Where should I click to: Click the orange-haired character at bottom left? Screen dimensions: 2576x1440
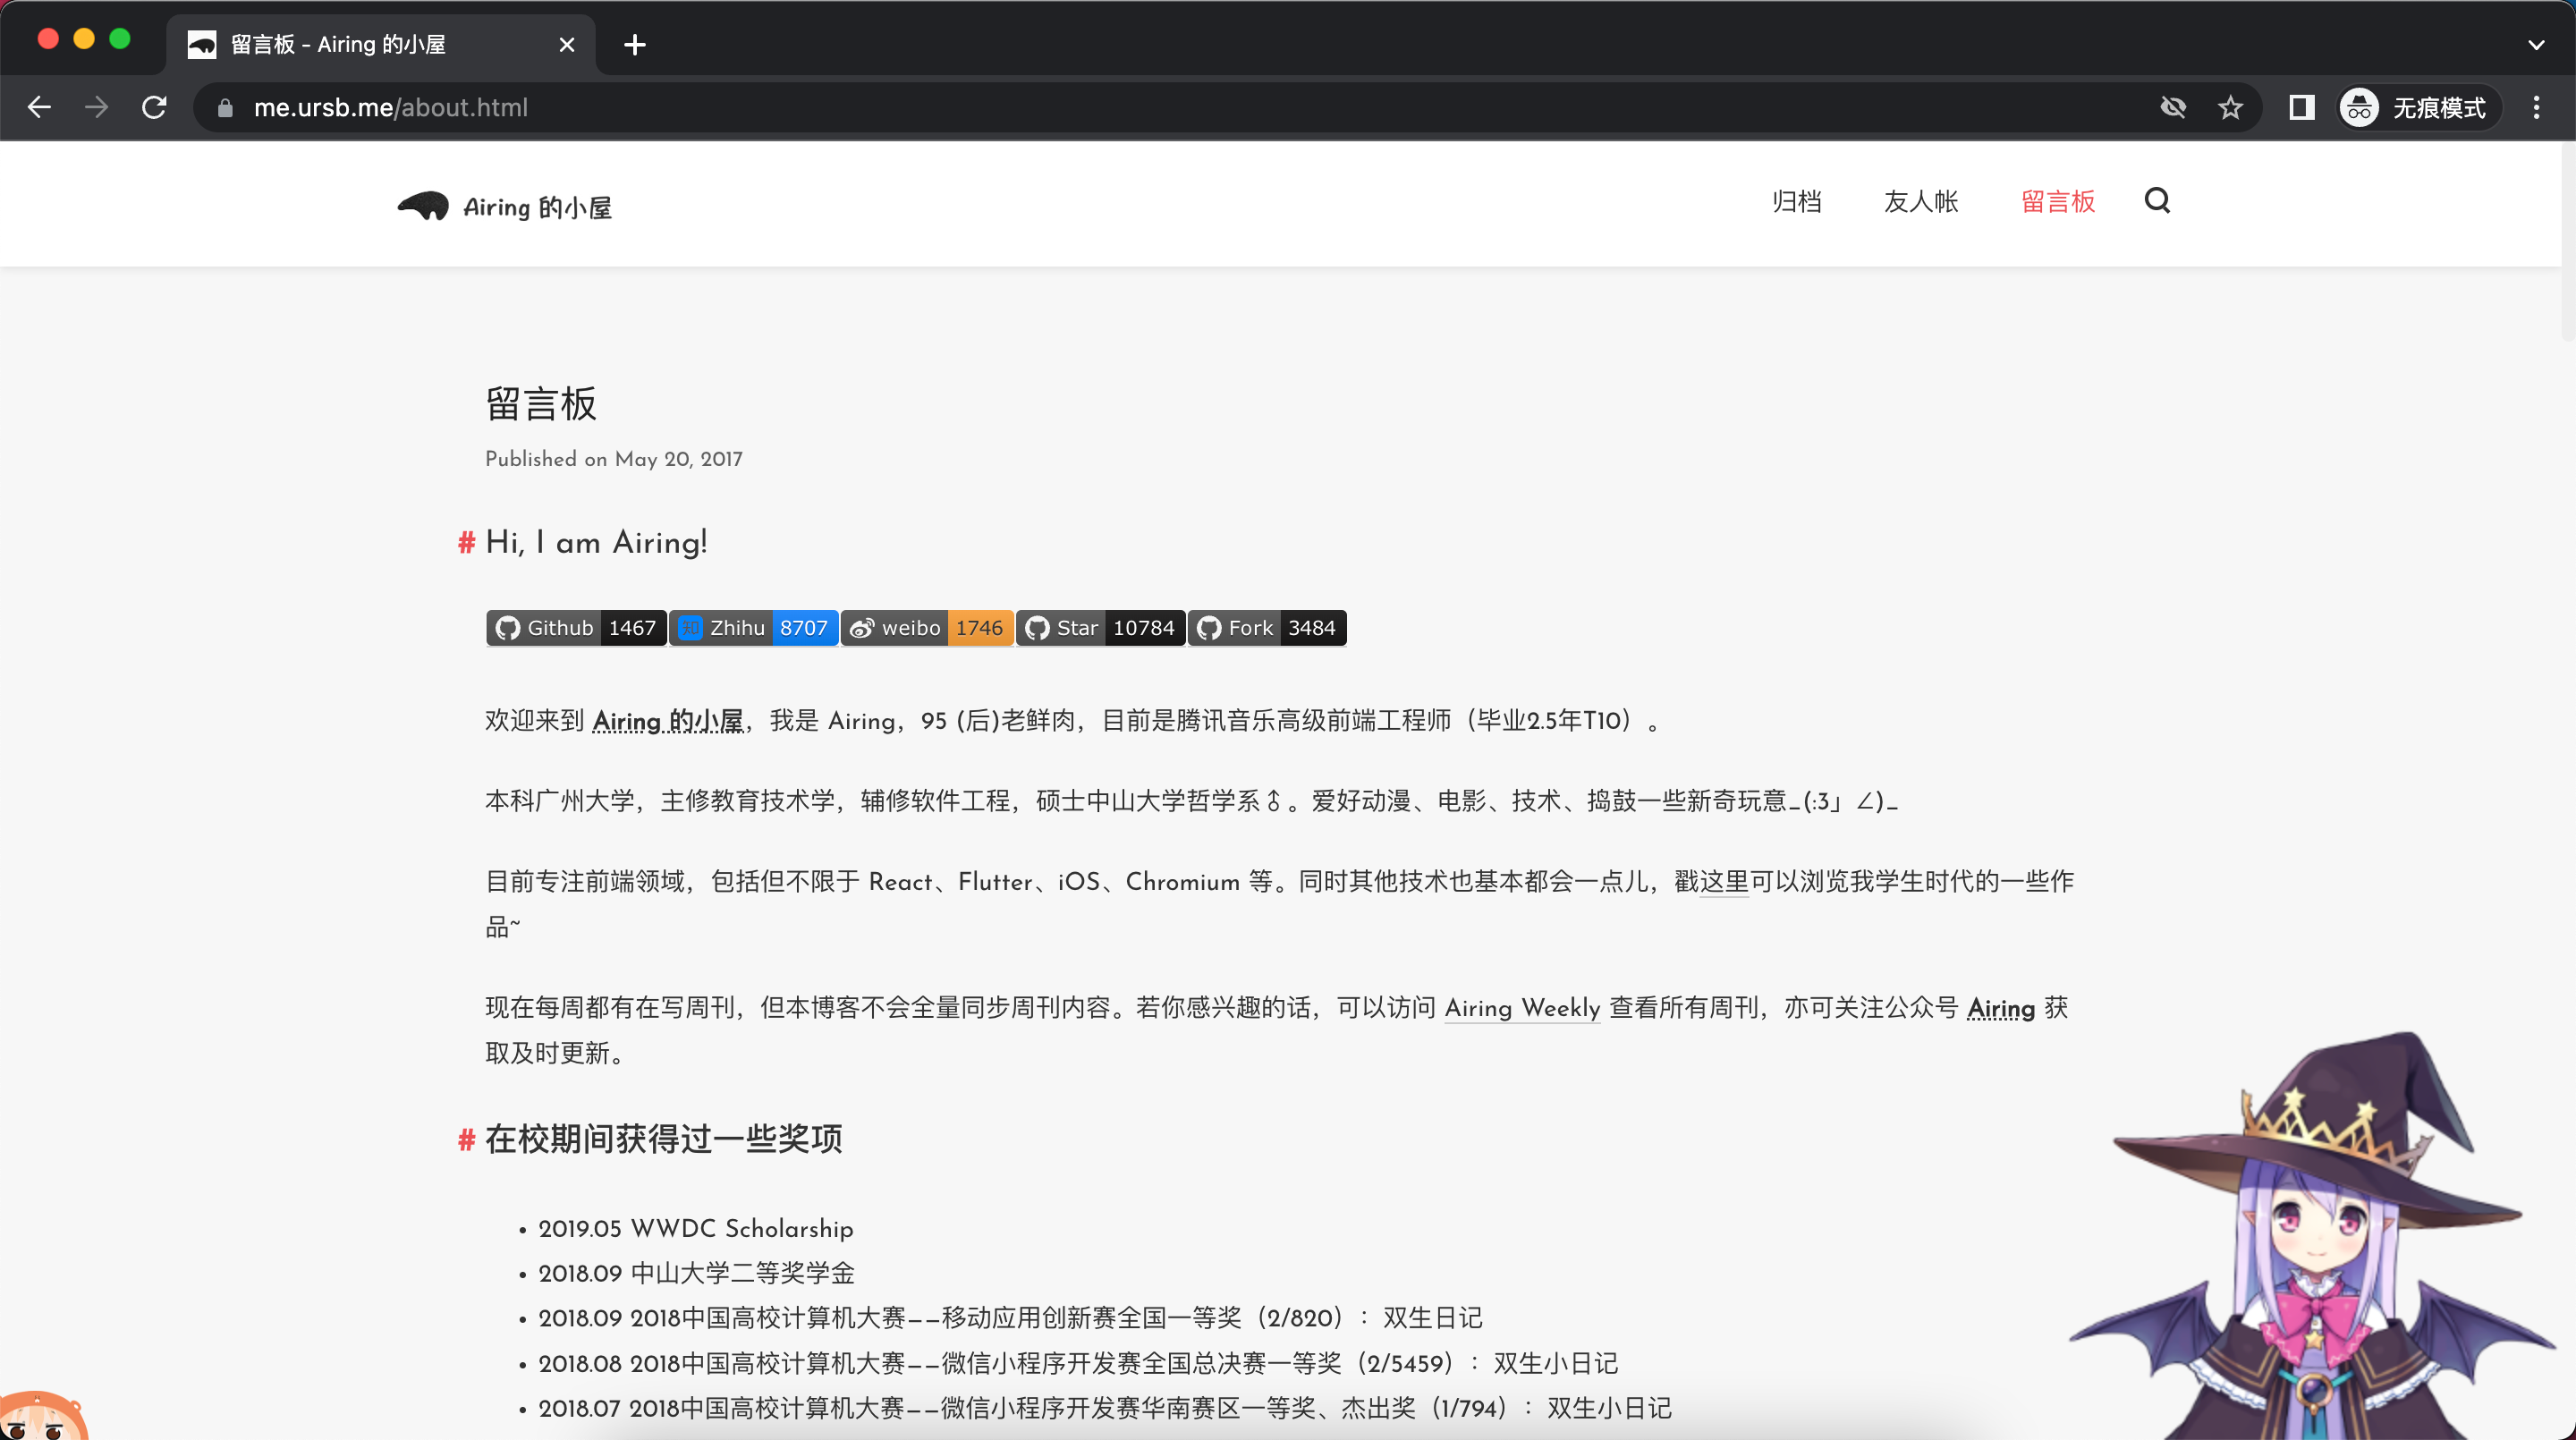pyautogui.click(x=42, y=1416)
